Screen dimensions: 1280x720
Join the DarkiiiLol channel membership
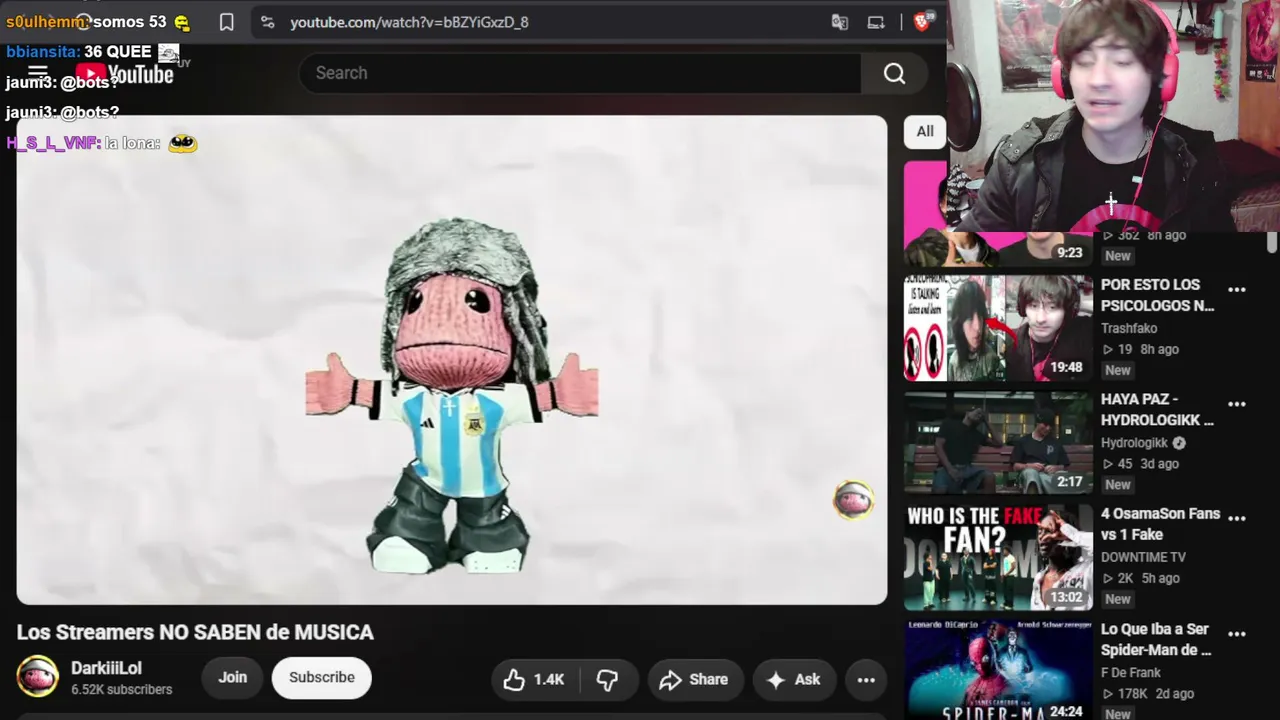point(233,677)
